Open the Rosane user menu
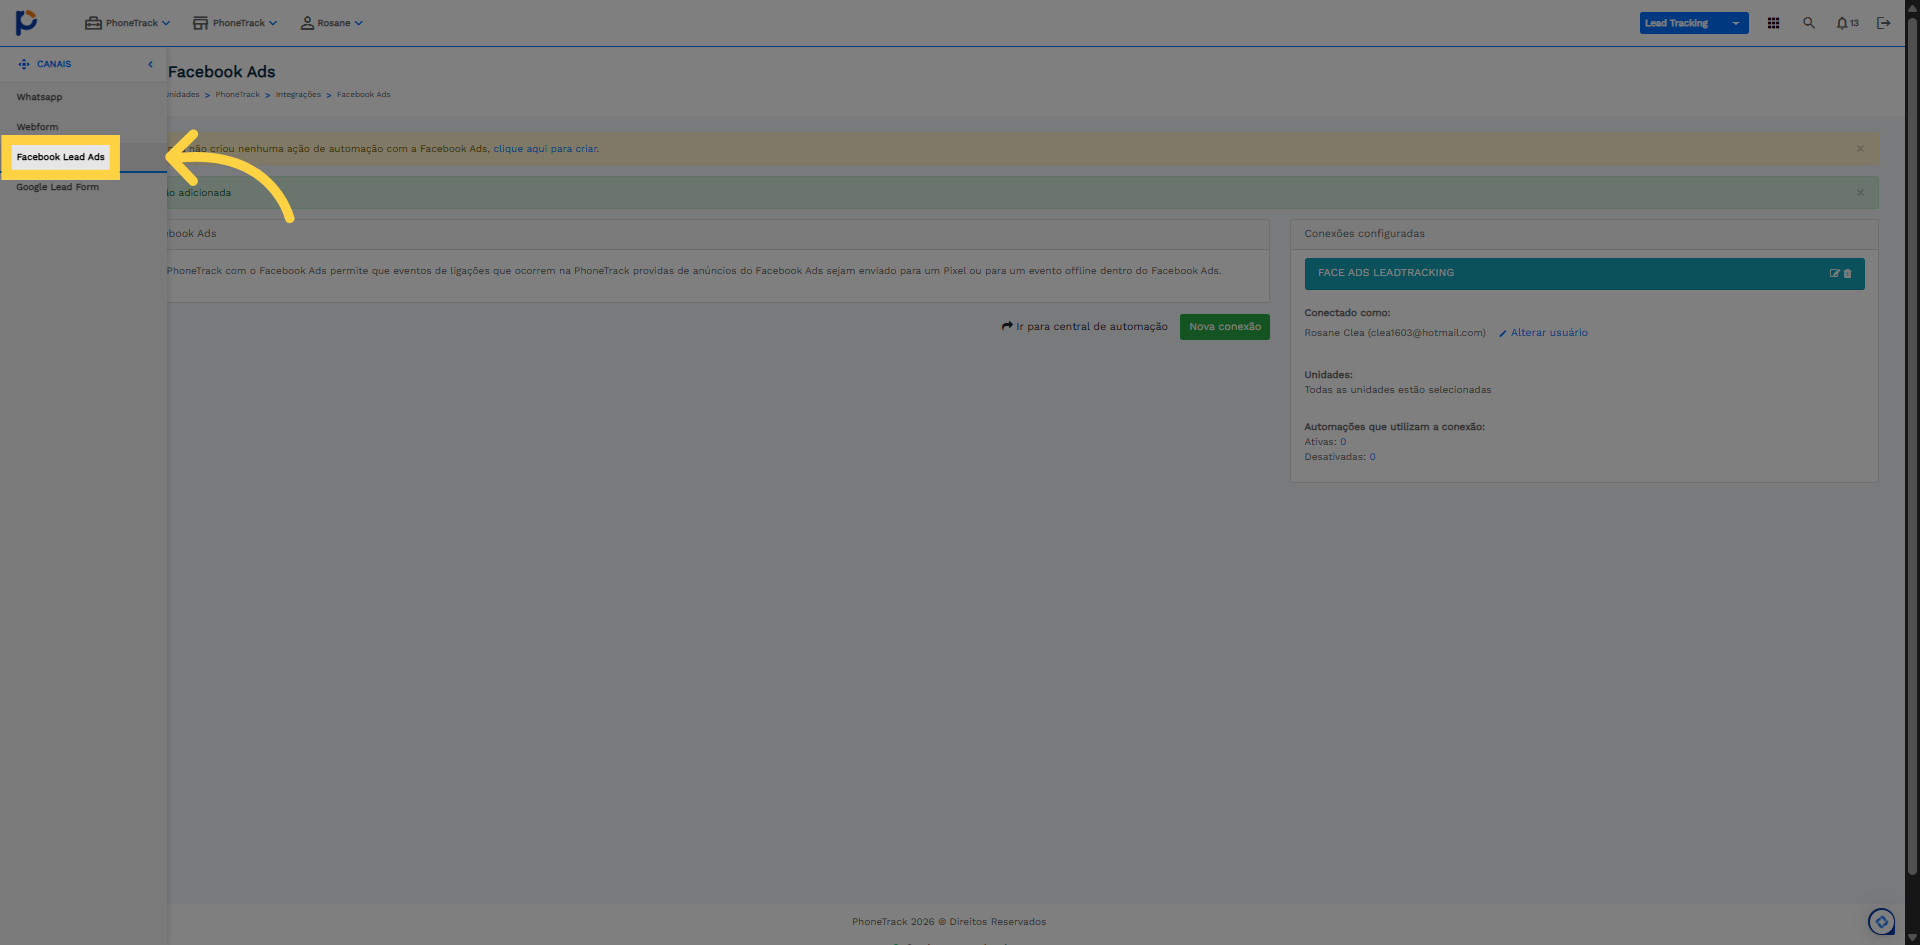1920x945 pixels. [x=332, y=23]
